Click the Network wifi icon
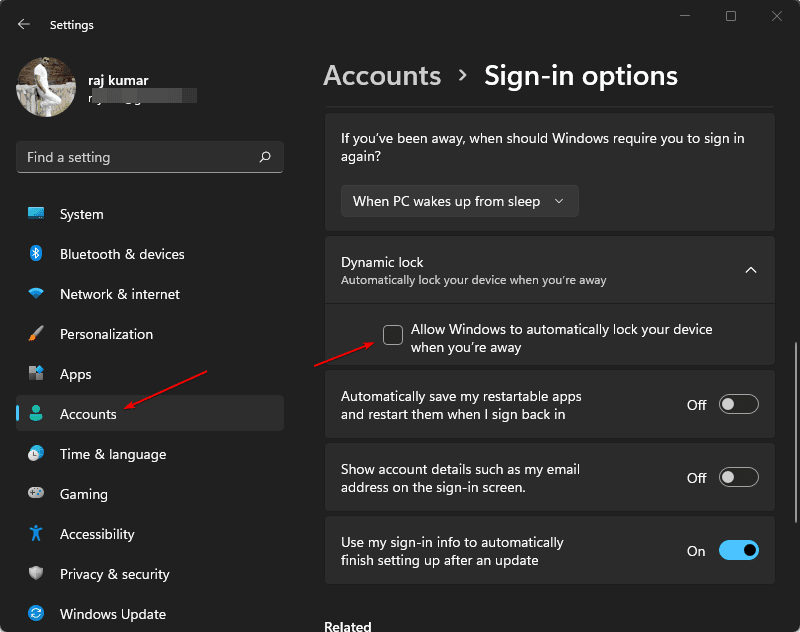 pos(36,293)
